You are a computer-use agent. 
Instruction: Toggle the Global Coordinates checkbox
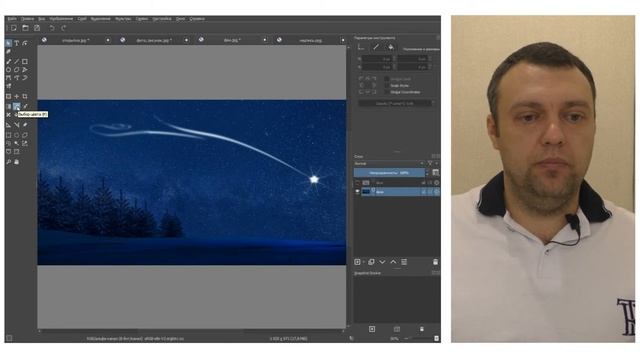click(x=387, y=92)
